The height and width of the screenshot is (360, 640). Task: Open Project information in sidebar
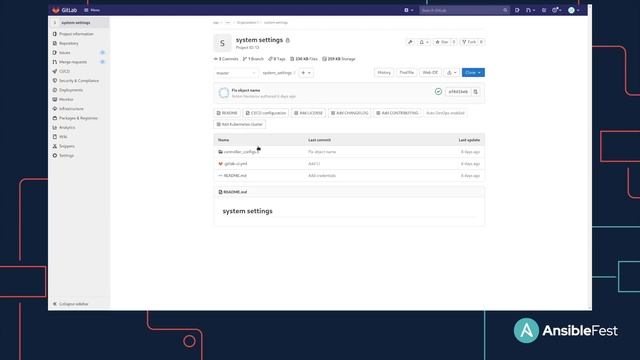click(x=76, y=34)
